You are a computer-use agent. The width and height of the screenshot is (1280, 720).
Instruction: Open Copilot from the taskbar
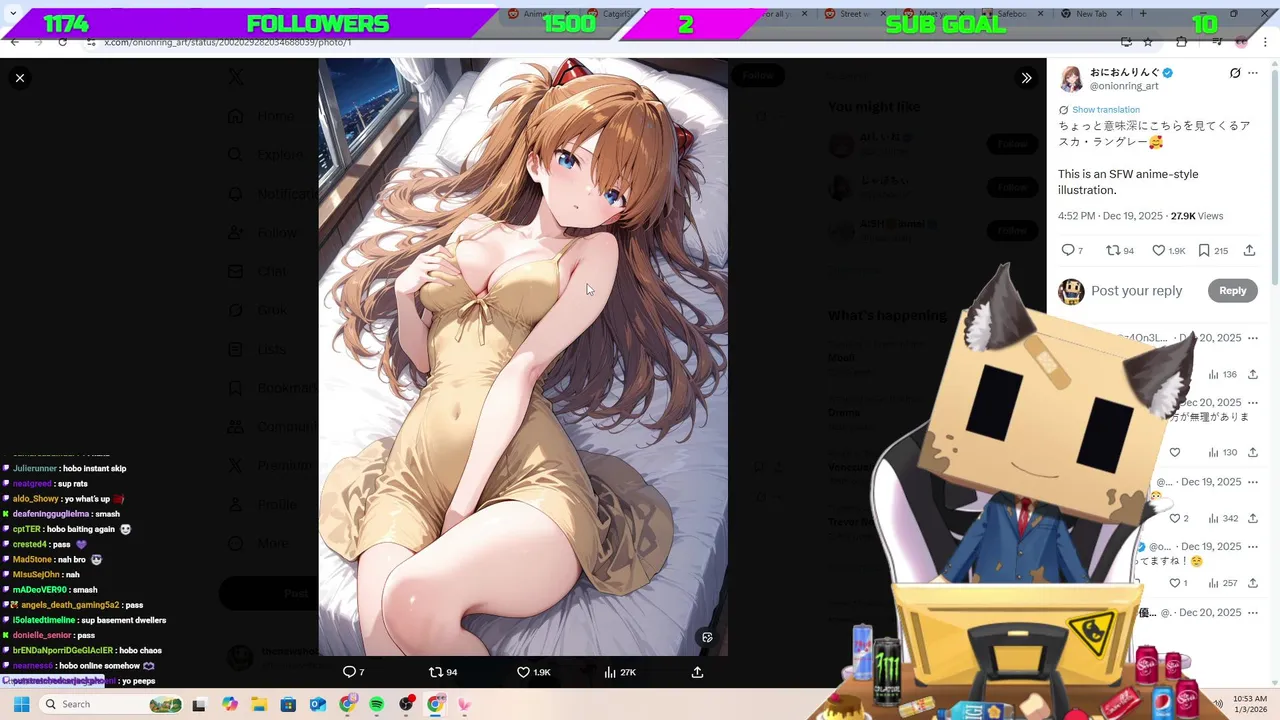230,704
